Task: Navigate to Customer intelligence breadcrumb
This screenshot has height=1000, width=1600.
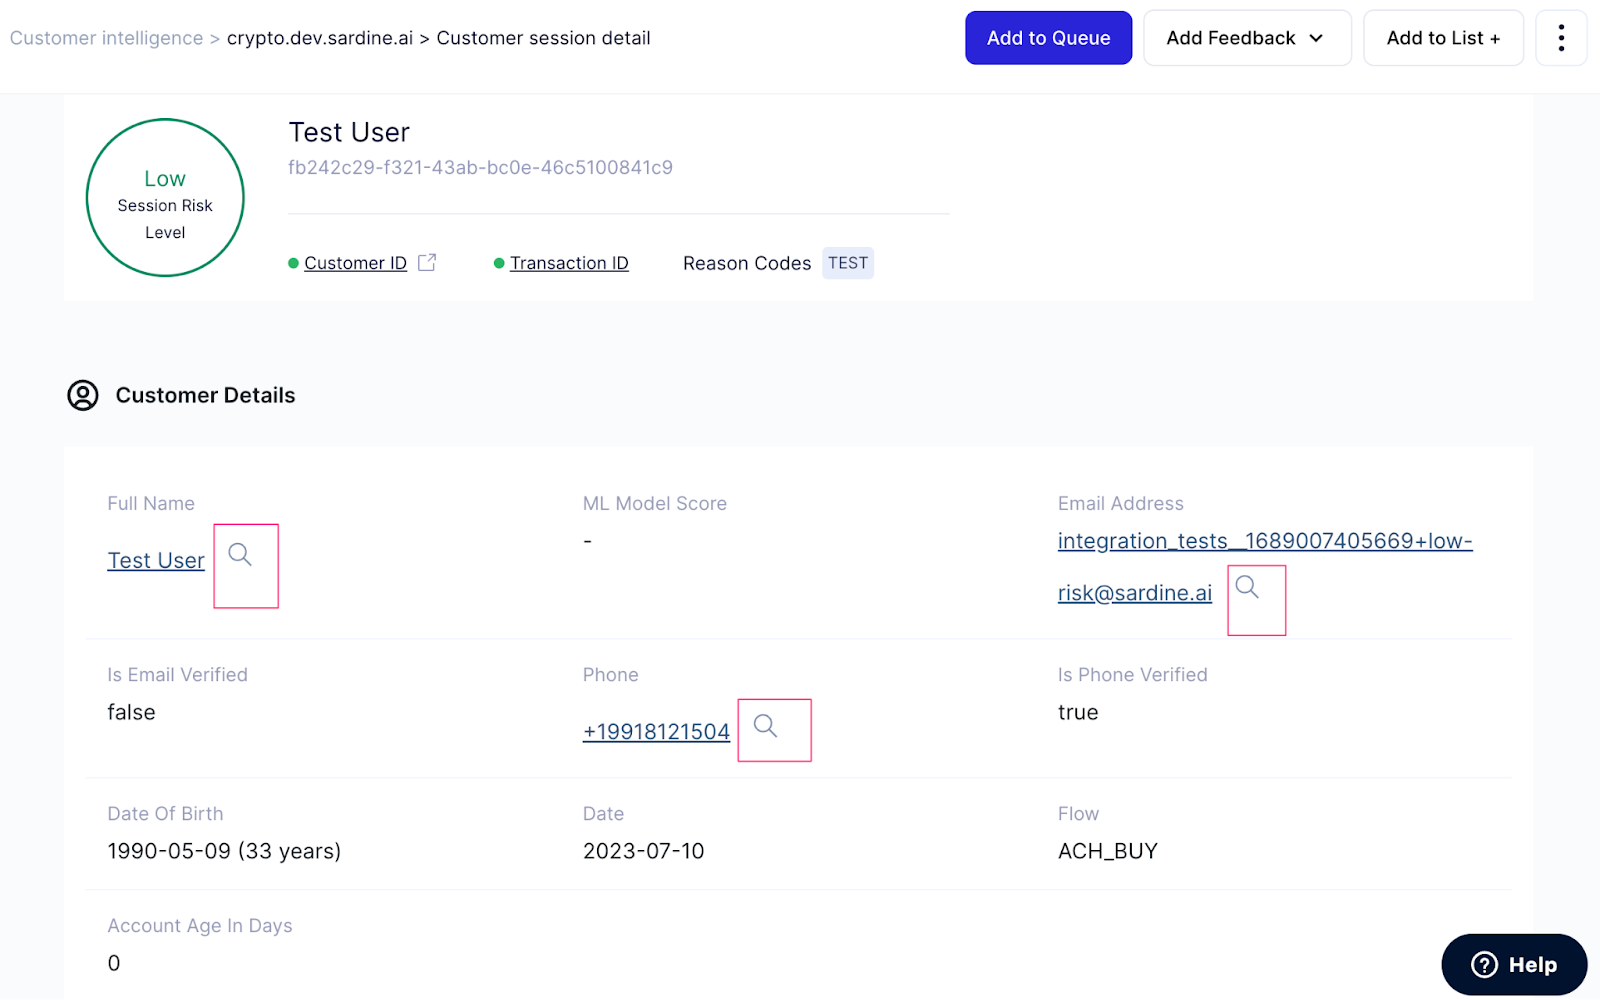Action: click(x=106, y=37)
